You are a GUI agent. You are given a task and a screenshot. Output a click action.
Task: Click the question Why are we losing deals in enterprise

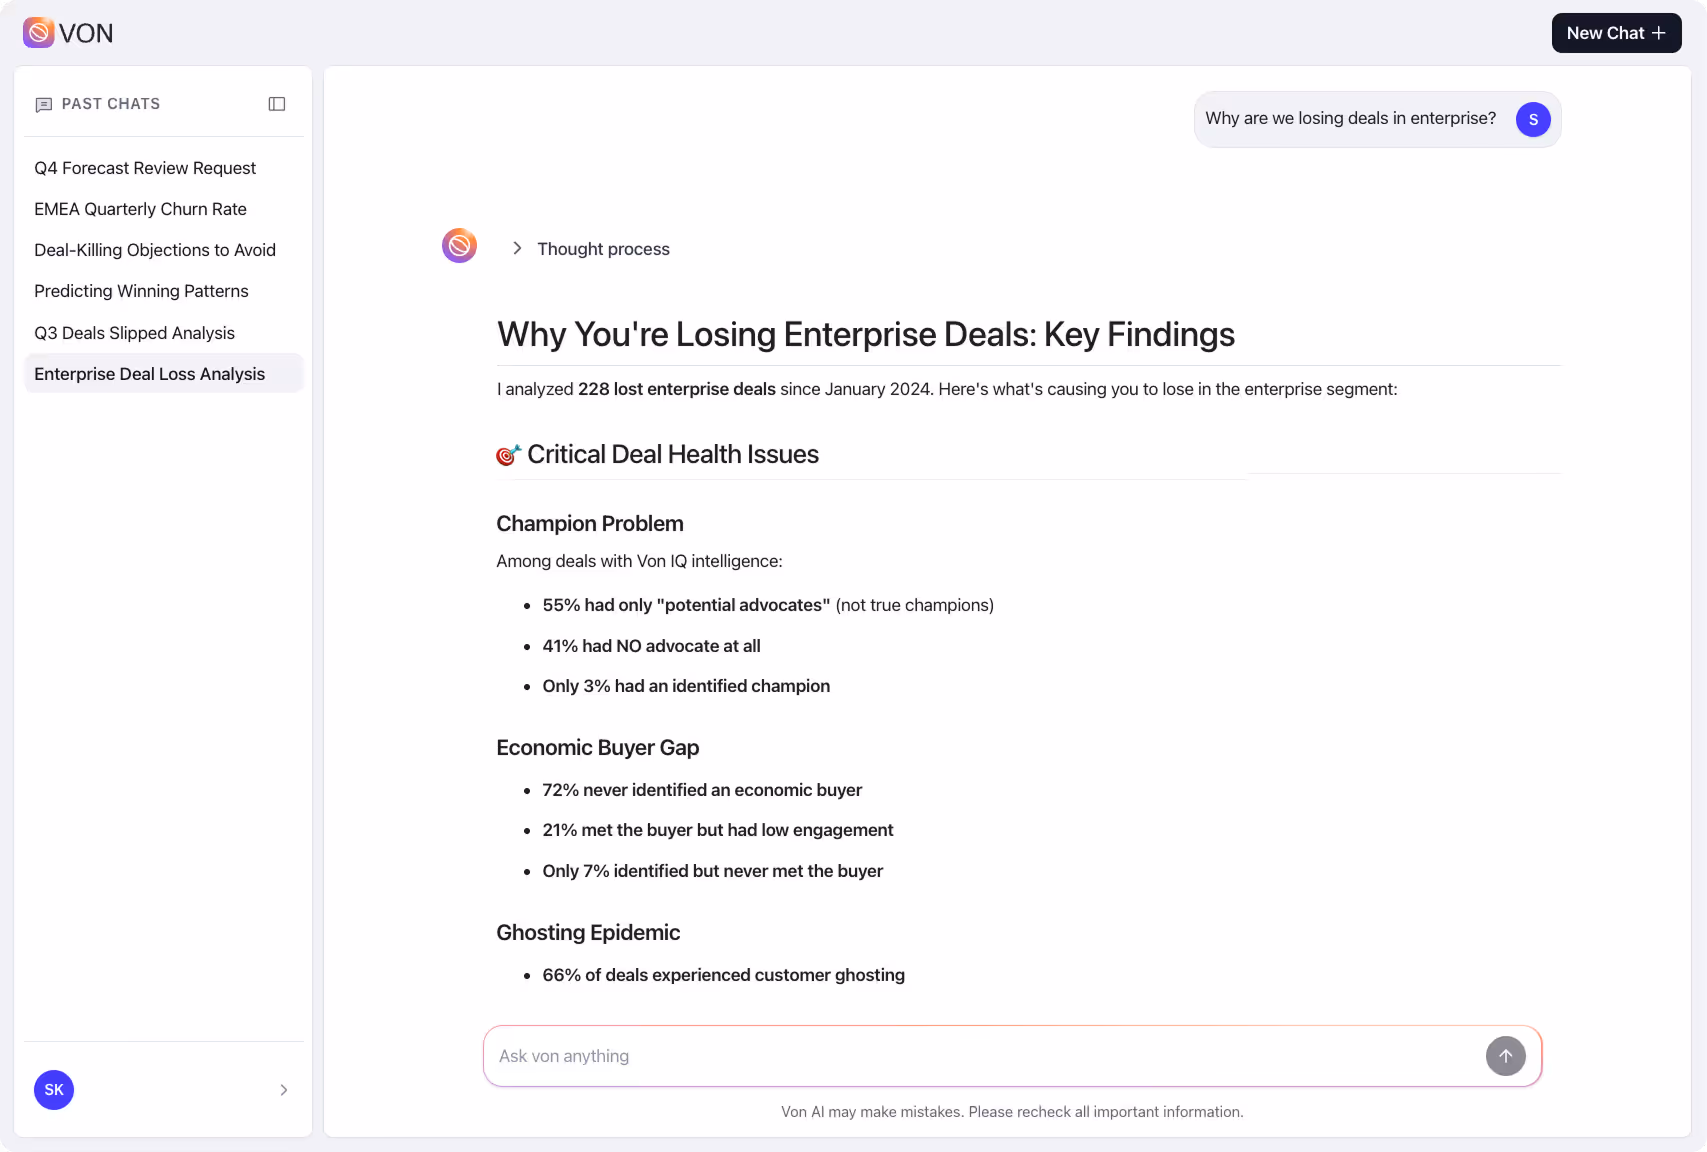(1350, 118)
